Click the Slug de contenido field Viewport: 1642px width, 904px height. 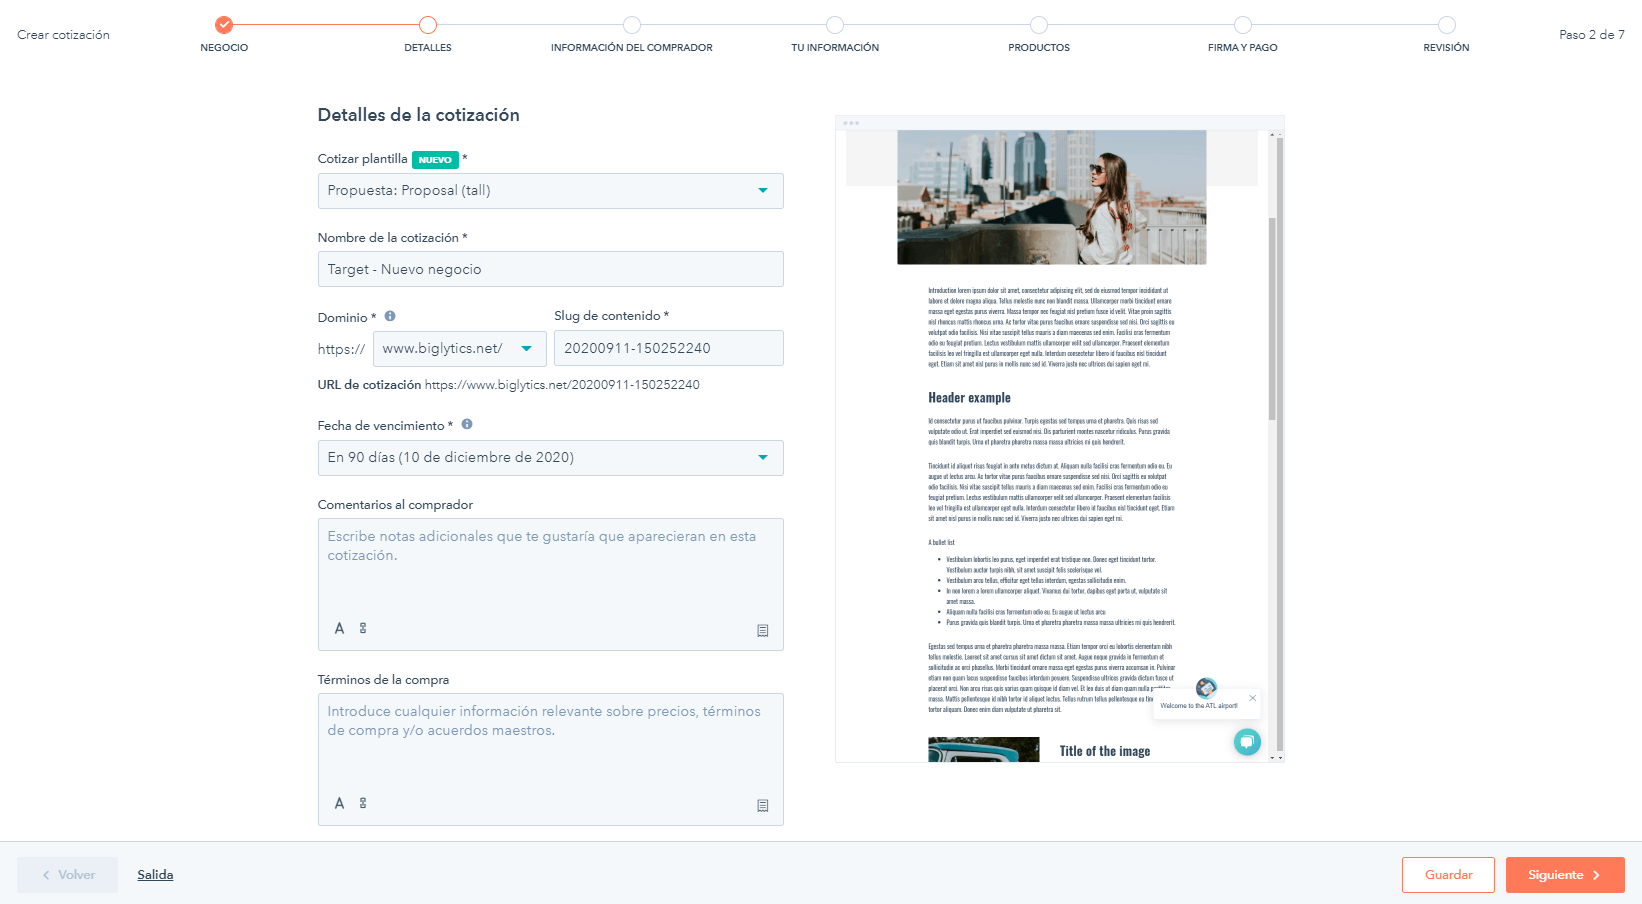point(669,348)
